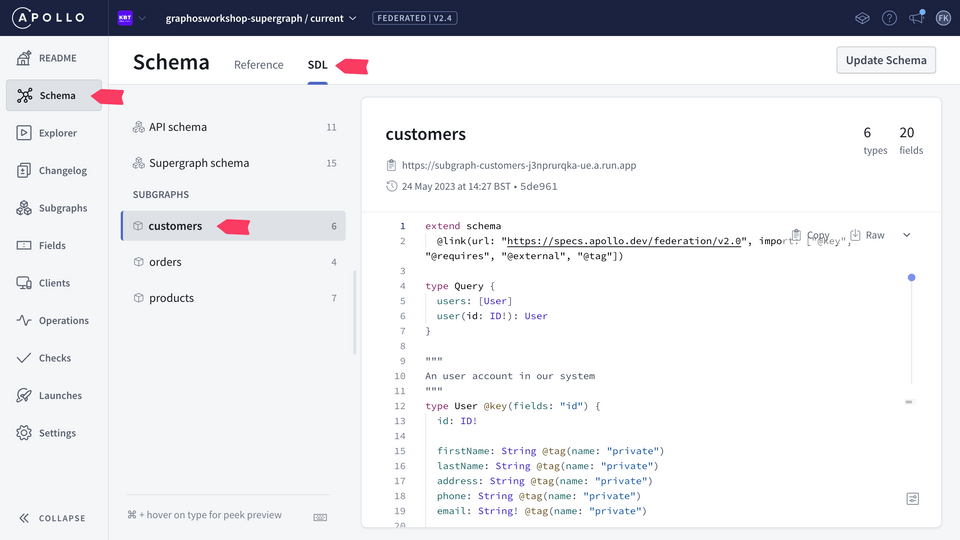Click the Update Schema button
The image size is (960, 540).
[886, 60]
